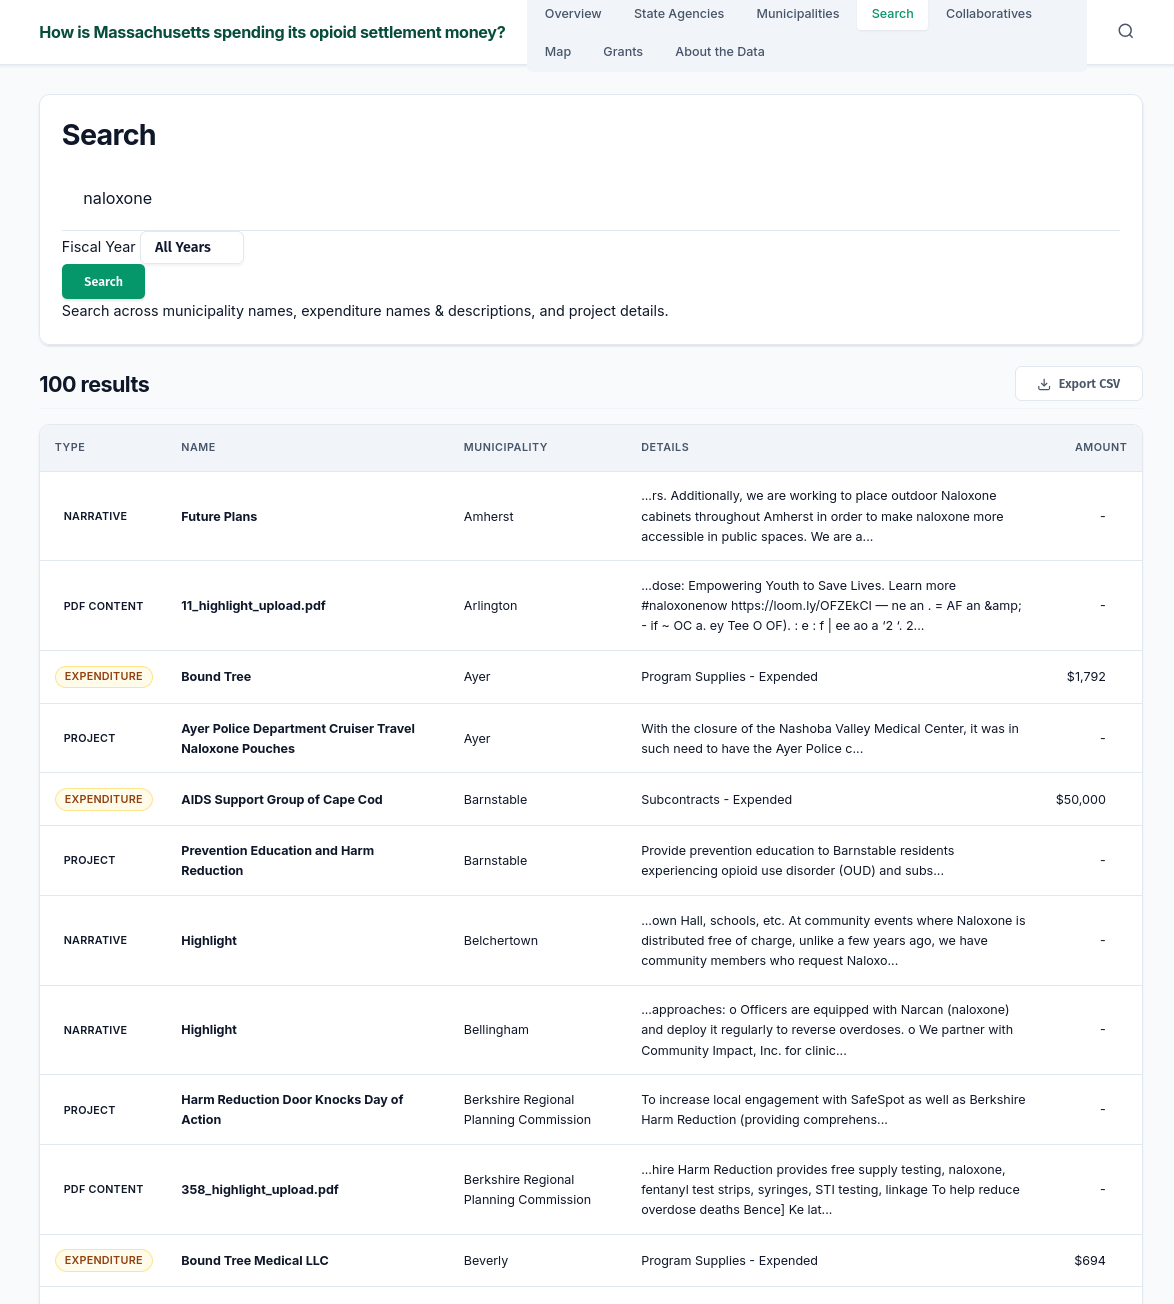Screen dimensions: 1174x1304
Task: Go to the Grants section
Action: pyautogui.click(x=623, y=51)
